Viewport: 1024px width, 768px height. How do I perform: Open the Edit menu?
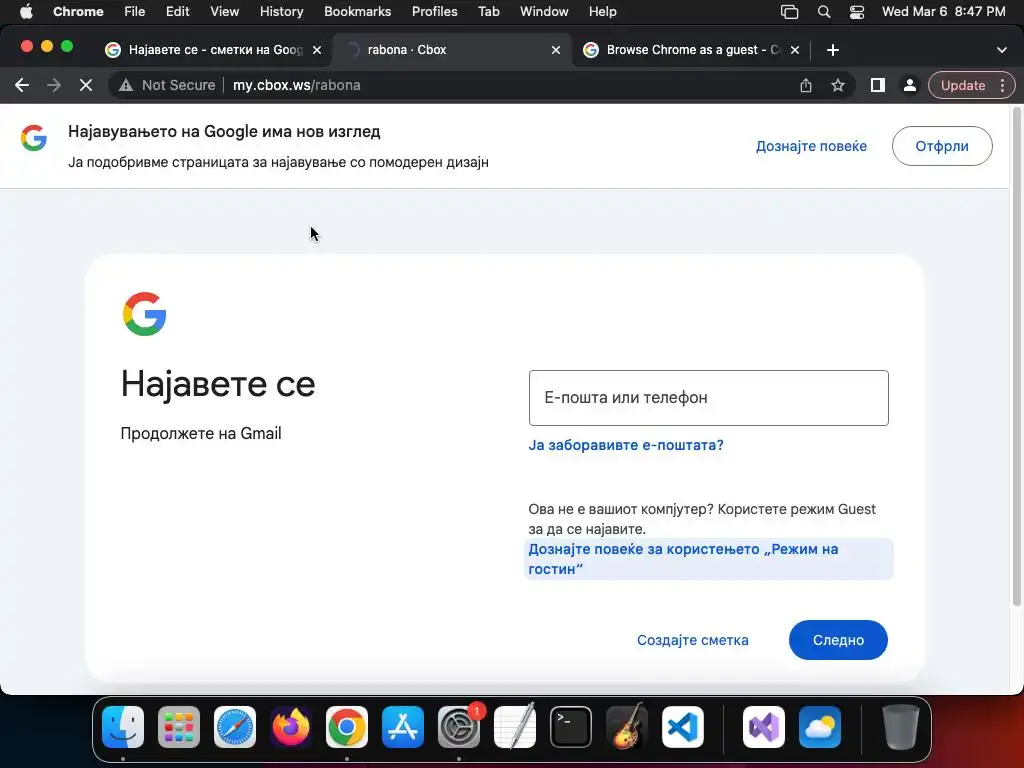(177, 12)
